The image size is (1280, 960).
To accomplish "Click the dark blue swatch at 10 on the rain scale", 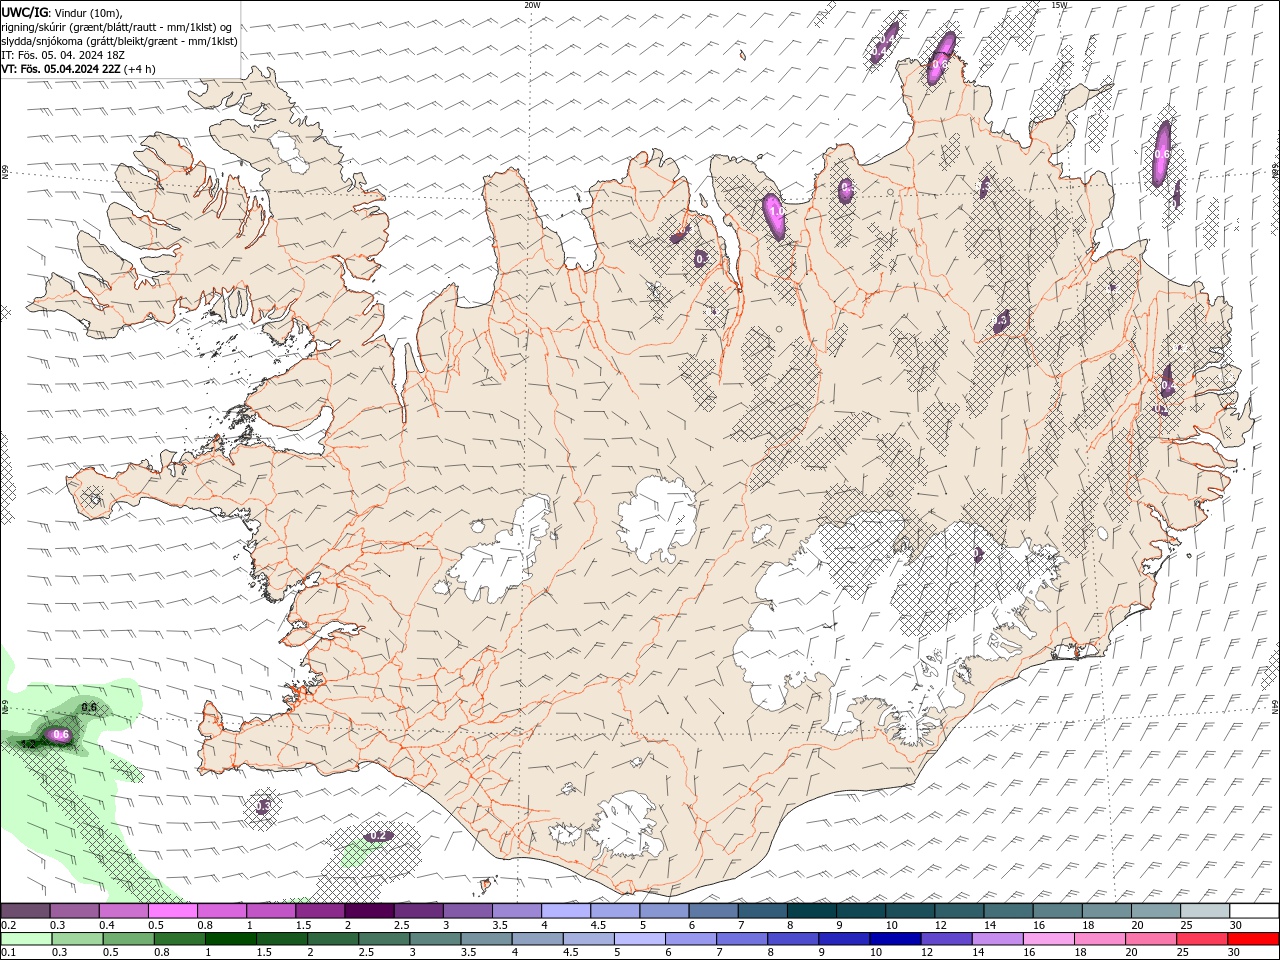I will point(894,939).
